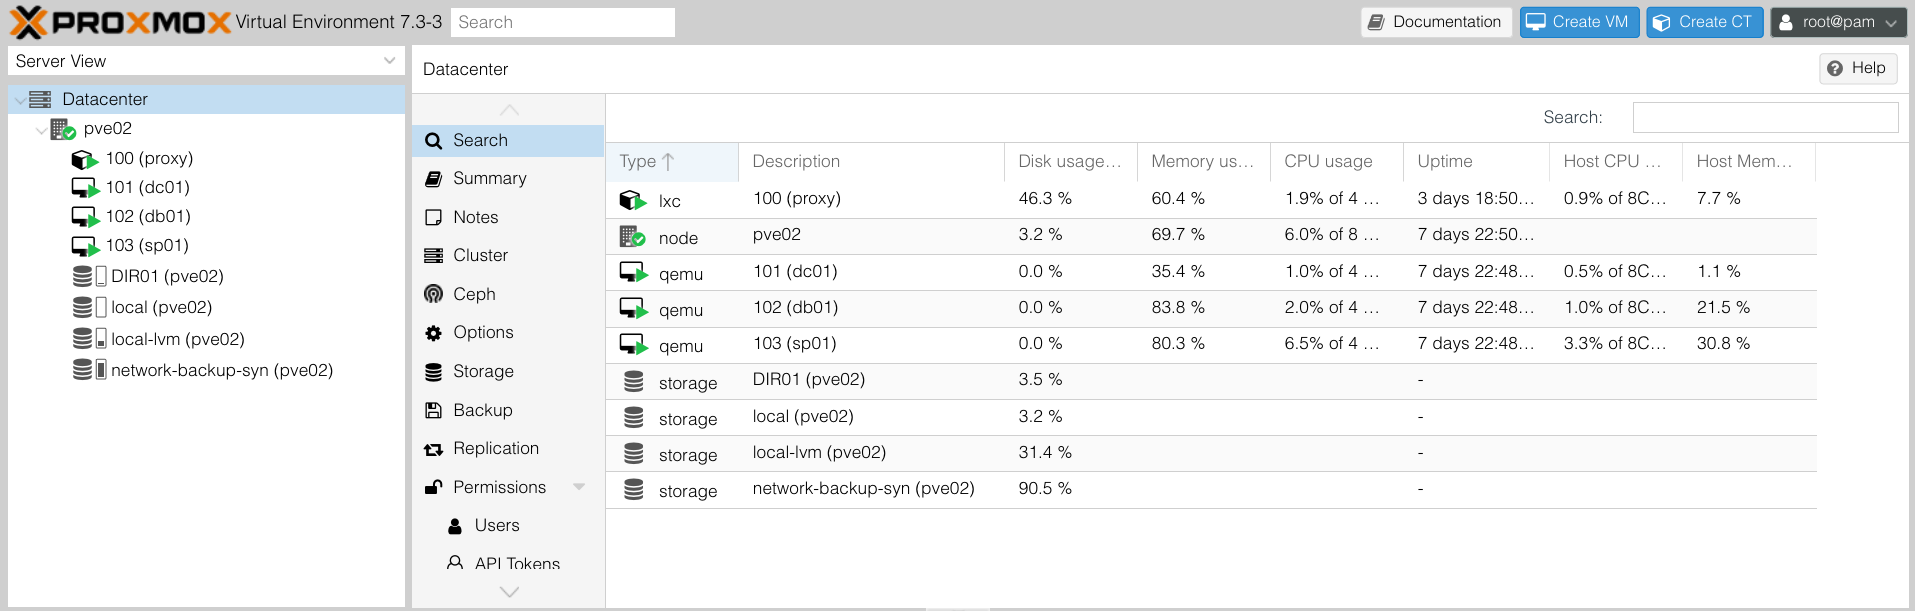This screenshot has height=613, width=1920.
Task: Click the table Search input field
Action: [1765, 117]
